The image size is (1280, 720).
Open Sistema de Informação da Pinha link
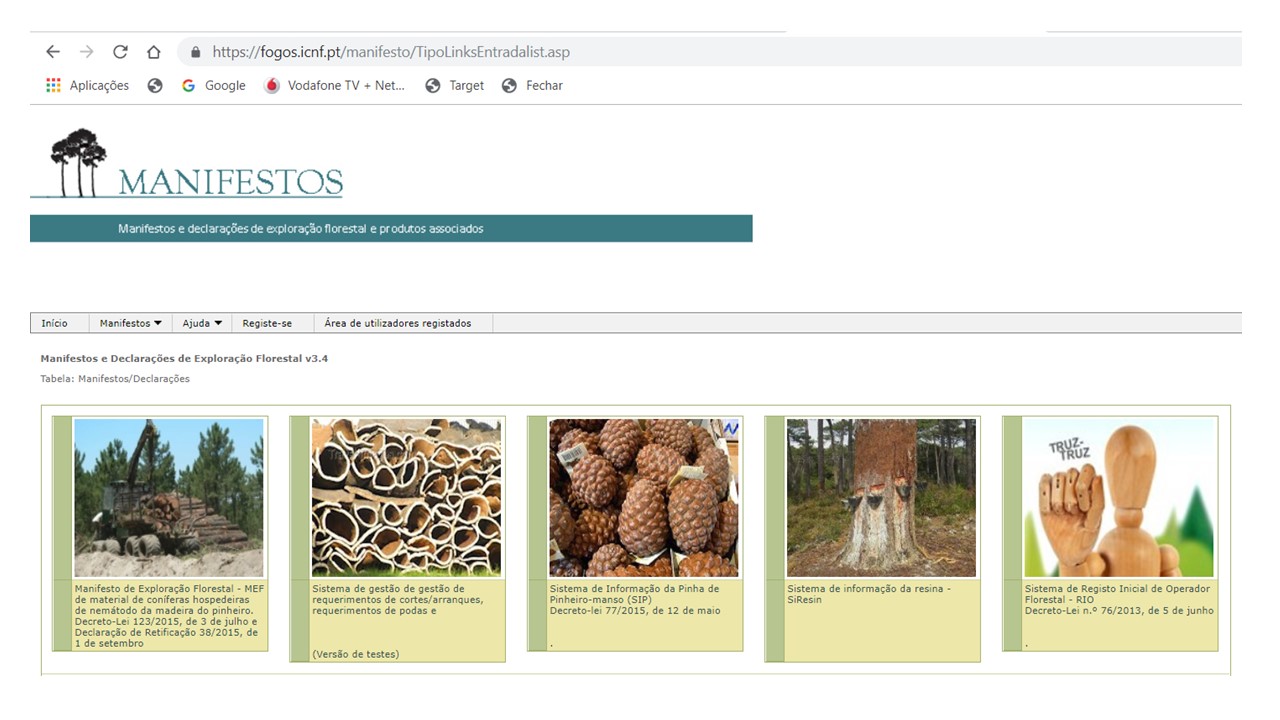pos(635,600)
